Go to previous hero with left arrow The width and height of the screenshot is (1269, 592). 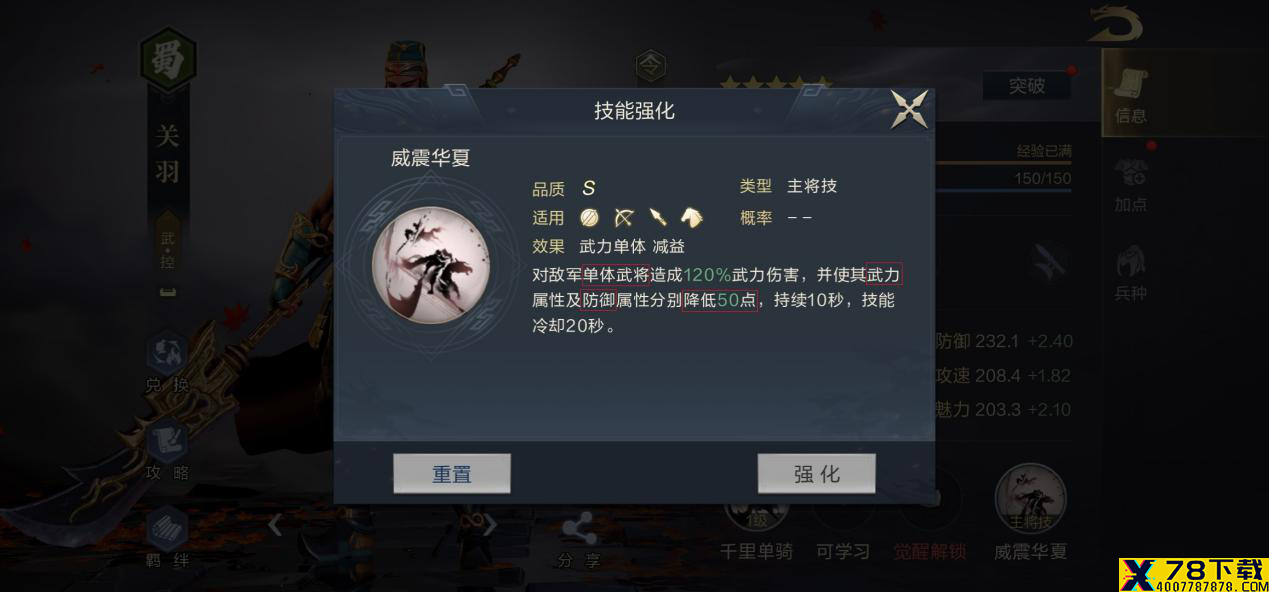click(275, 524)
